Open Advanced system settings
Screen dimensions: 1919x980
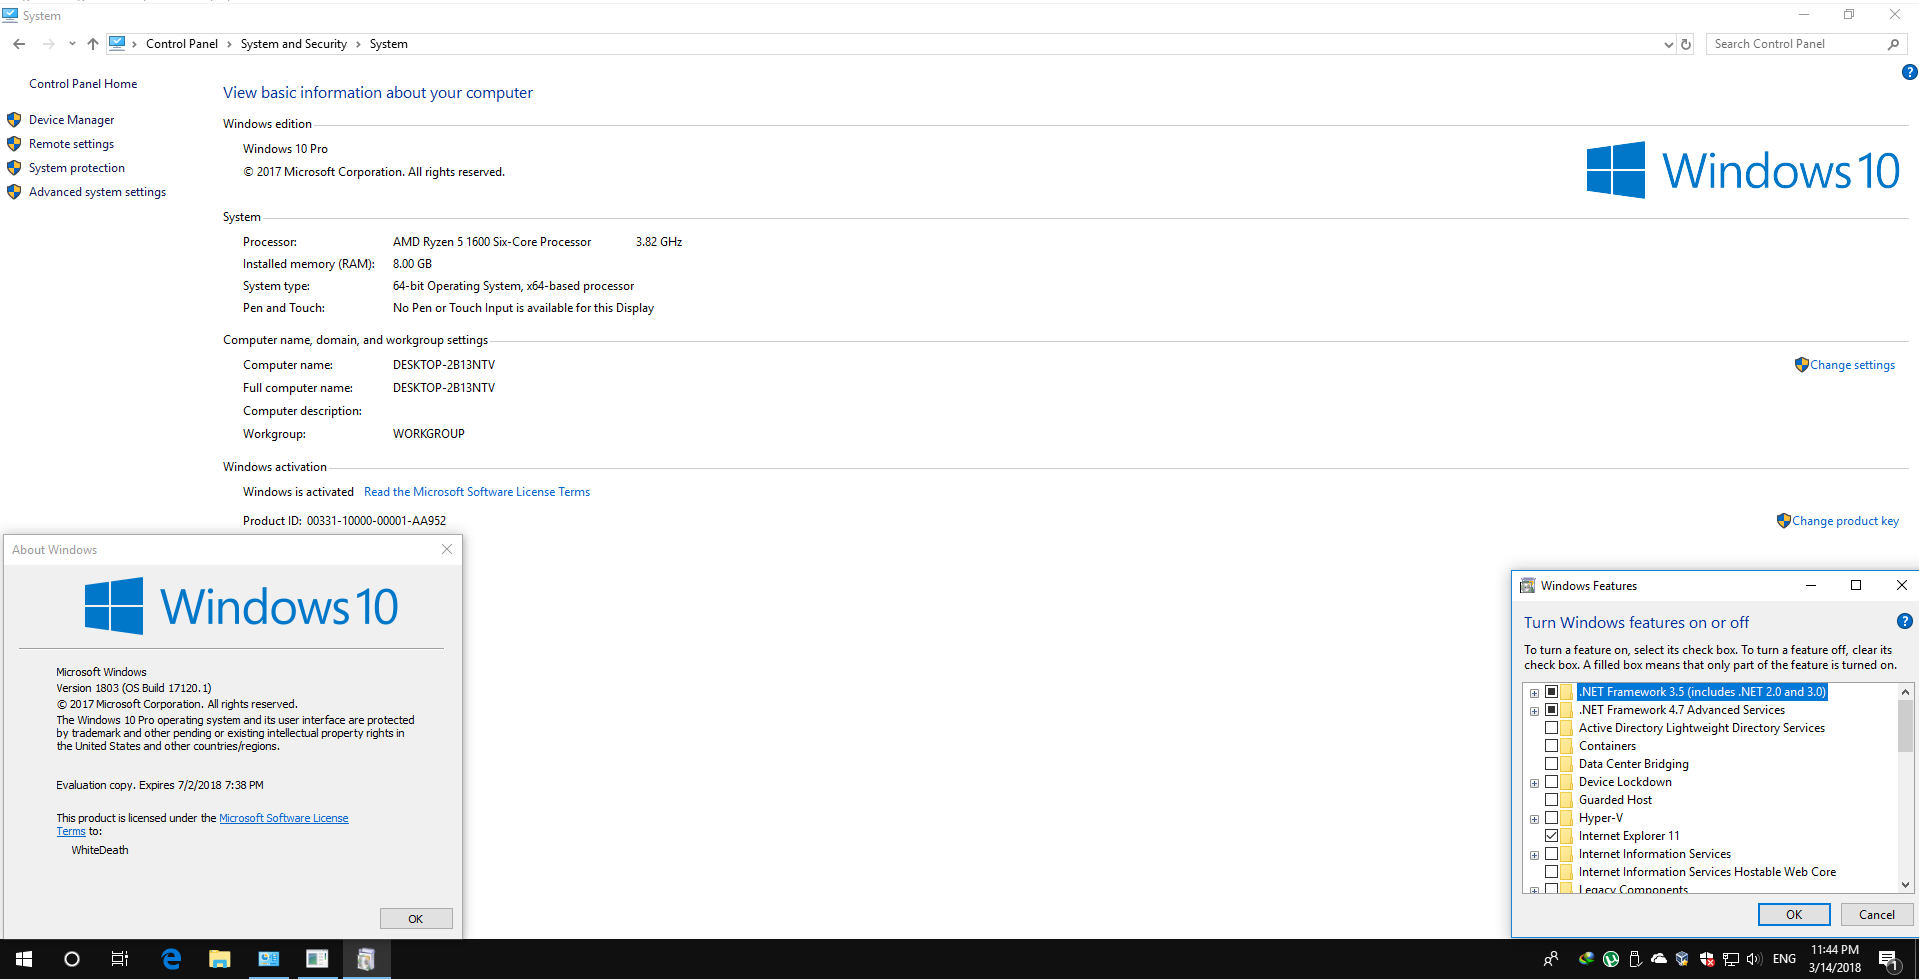[97, 192]
